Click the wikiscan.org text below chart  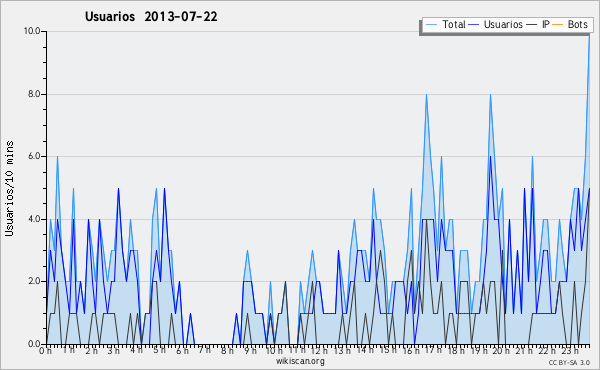(x=300, y=361)
